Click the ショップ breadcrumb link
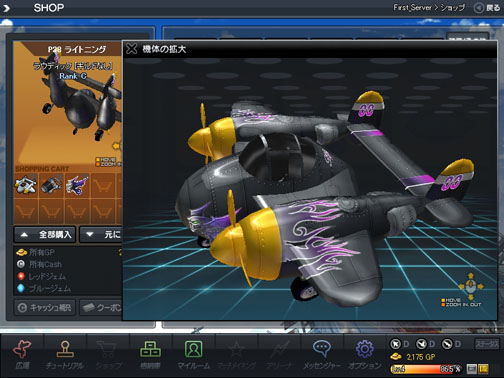 (453, 8)
